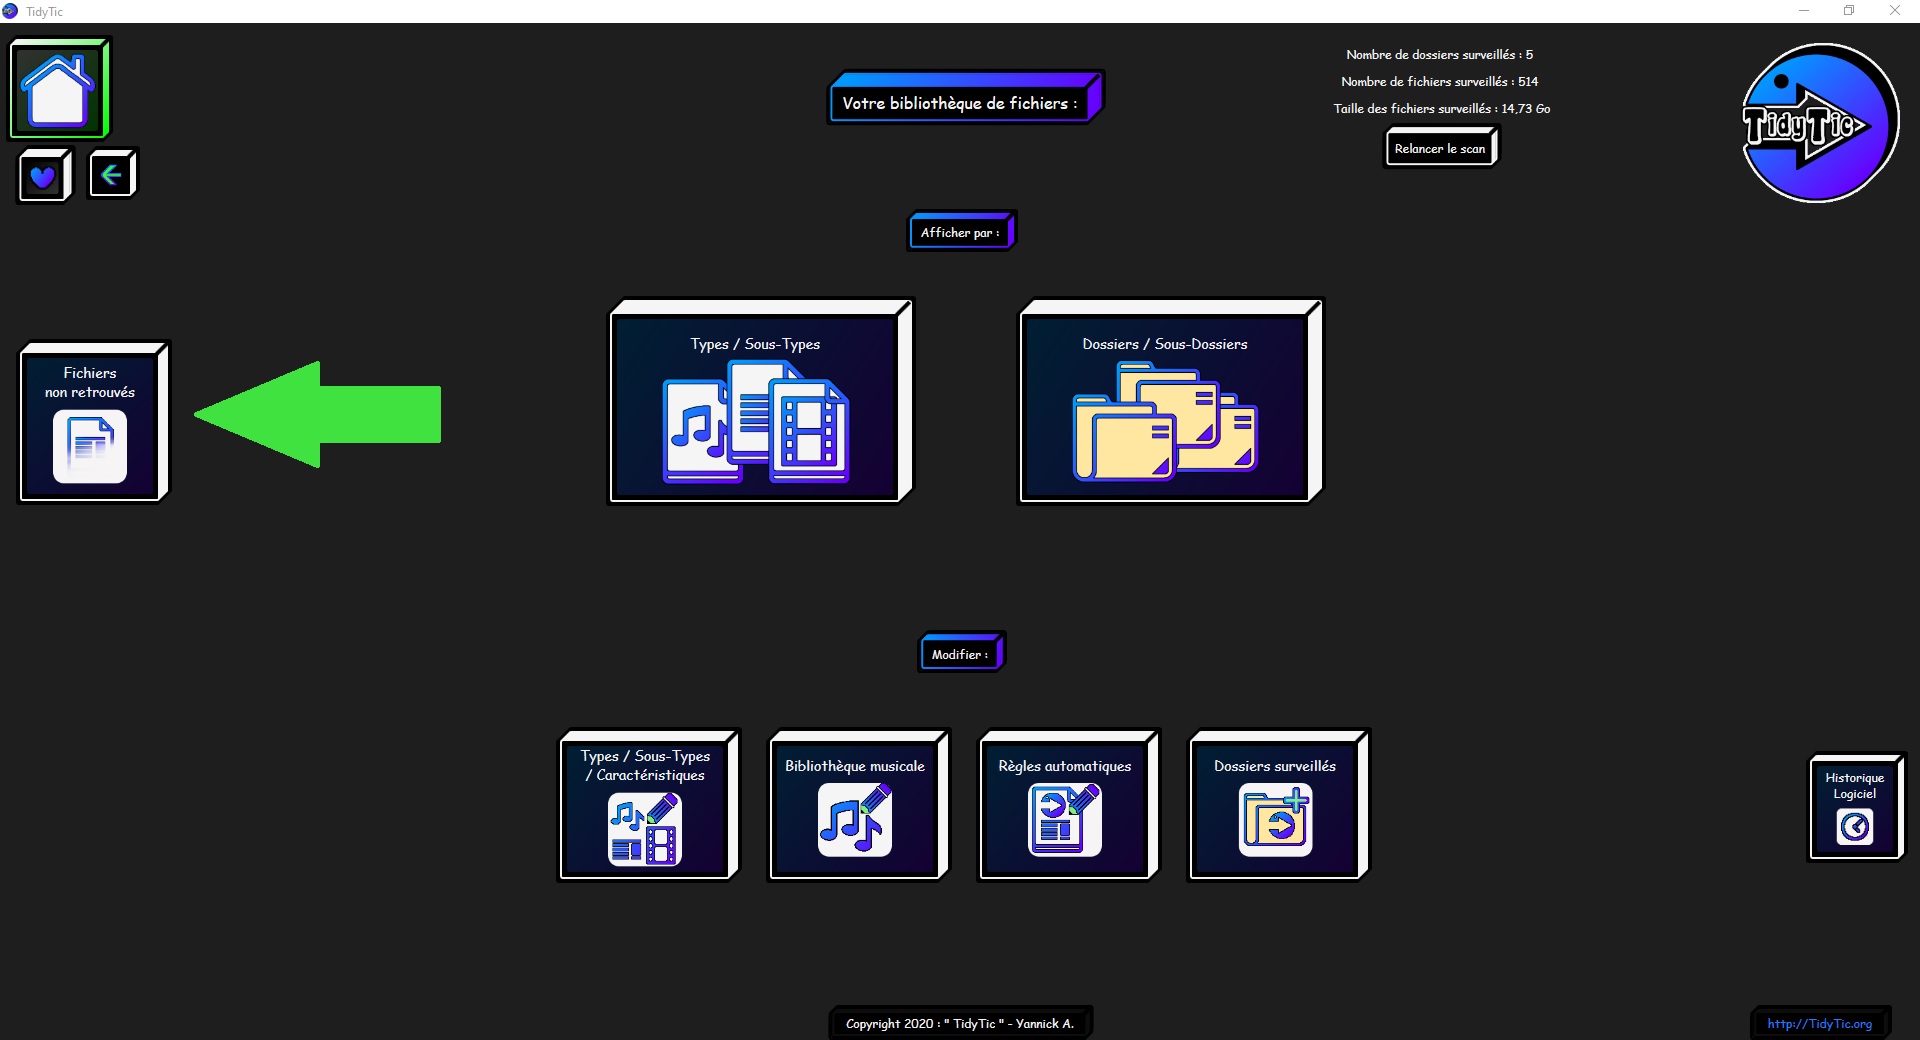1920x1040 pixels.
Task: Click the Votre bibliothèque de fichiers heading
Action: pyautogui.click(x=966, y=98)
